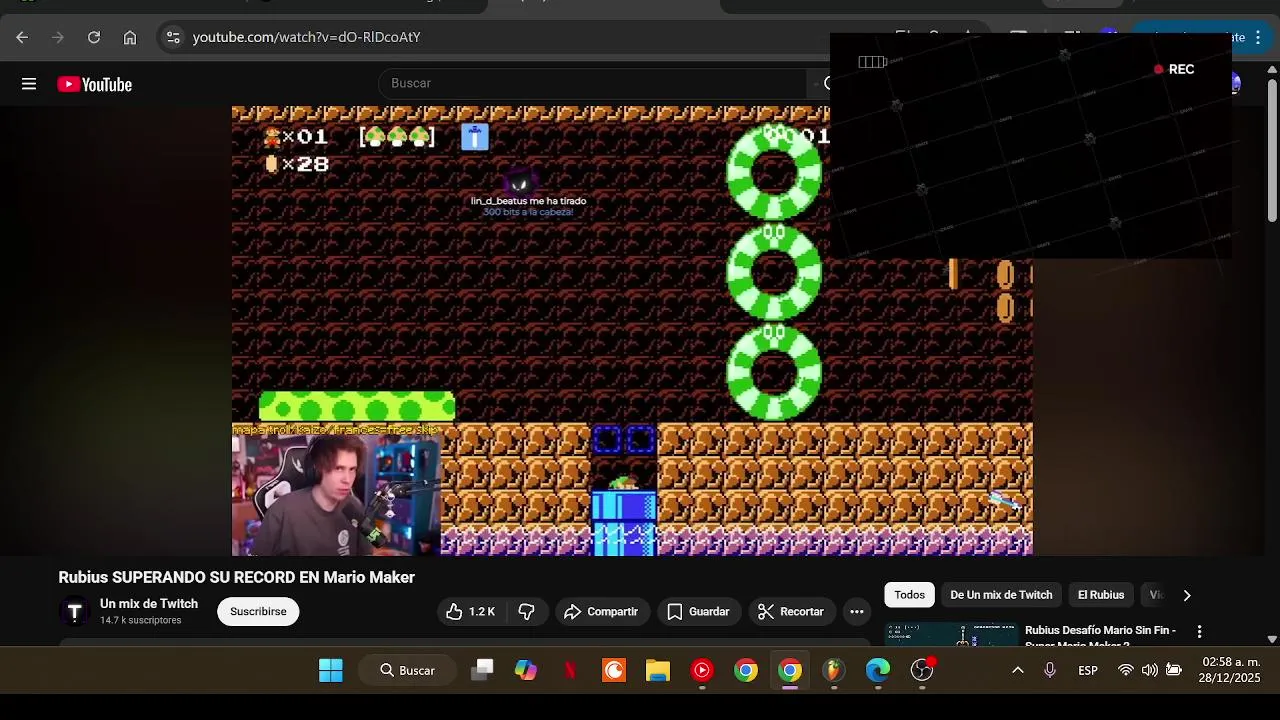Open OBS Studio from the taskbar
Screen dimensions: 1280x720
922,670
